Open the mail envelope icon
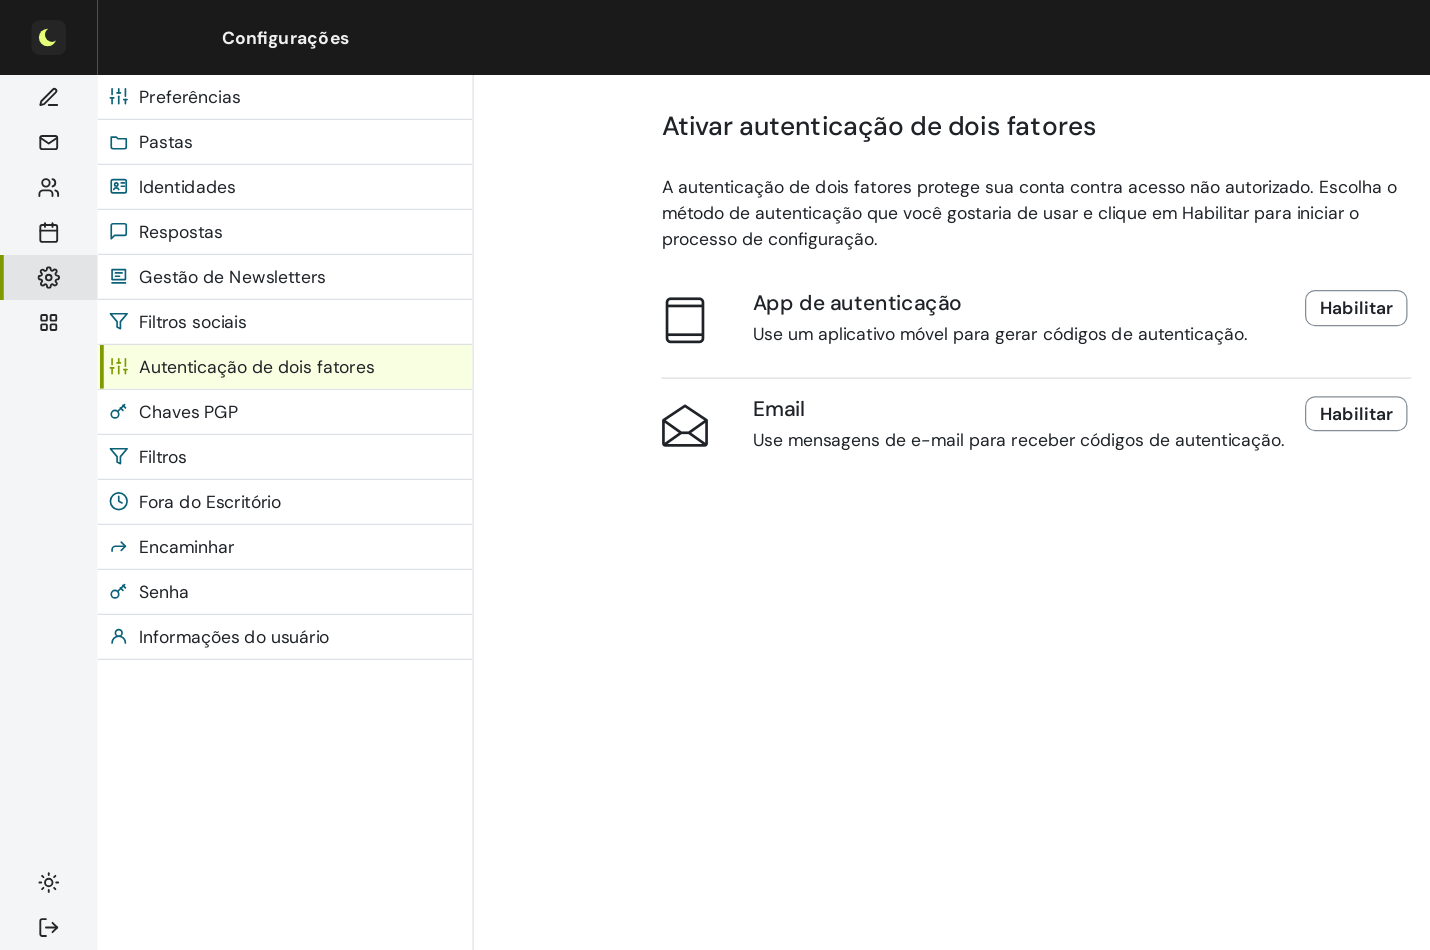 point(48,142)
